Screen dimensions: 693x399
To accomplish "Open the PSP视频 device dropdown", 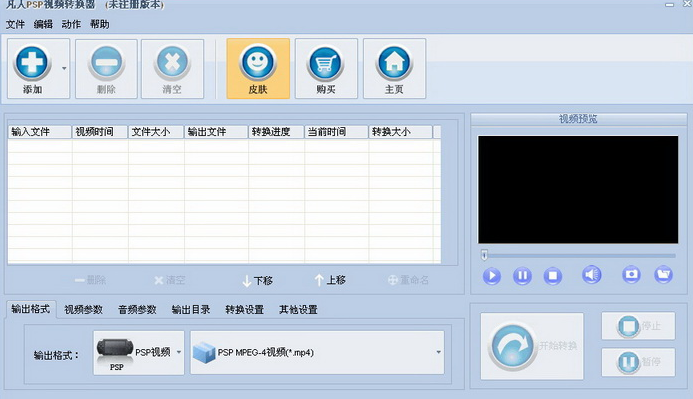I will click(139, 353).
